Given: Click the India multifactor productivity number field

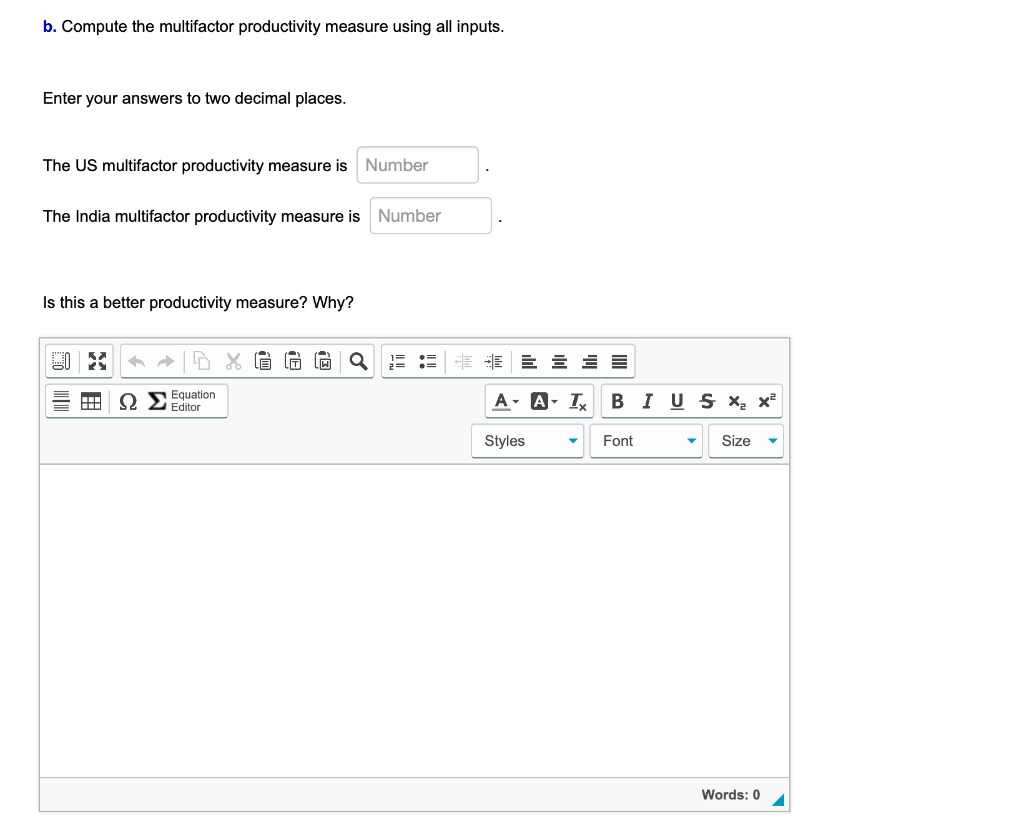Looking at the screenshot, I should (x=430, y=216).
